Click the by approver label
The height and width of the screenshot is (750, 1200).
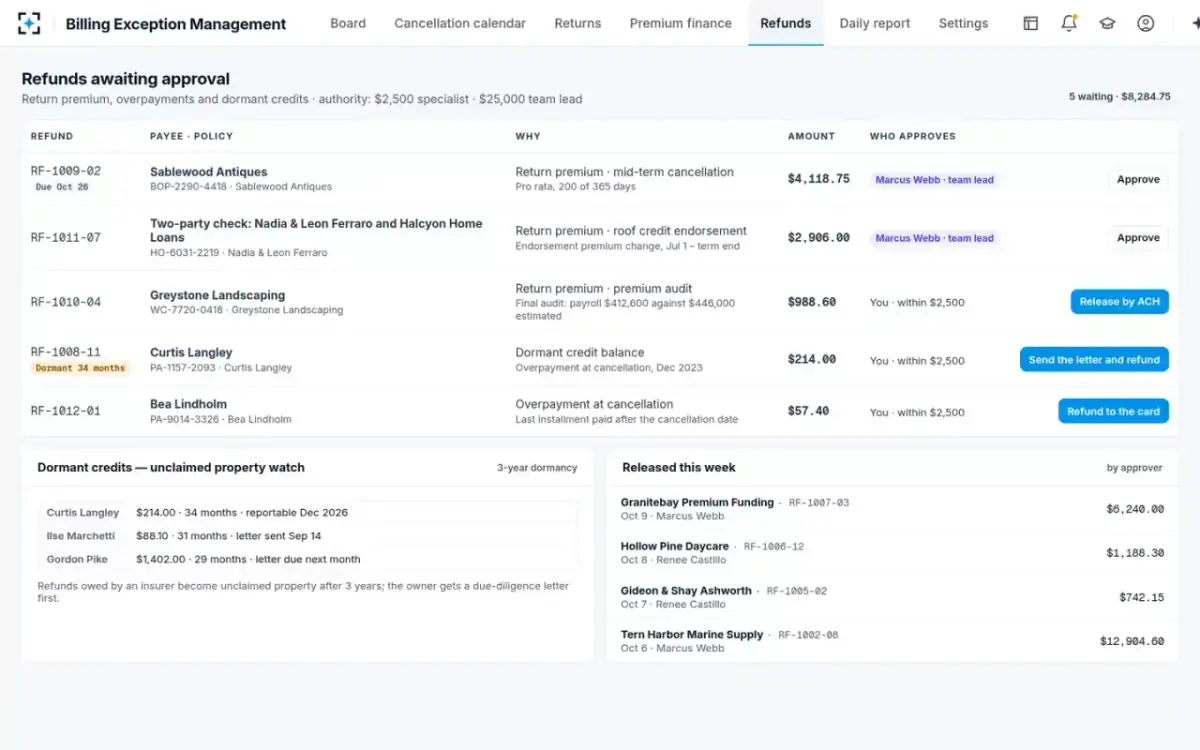pyautogui.click(x=1134, y=468)
